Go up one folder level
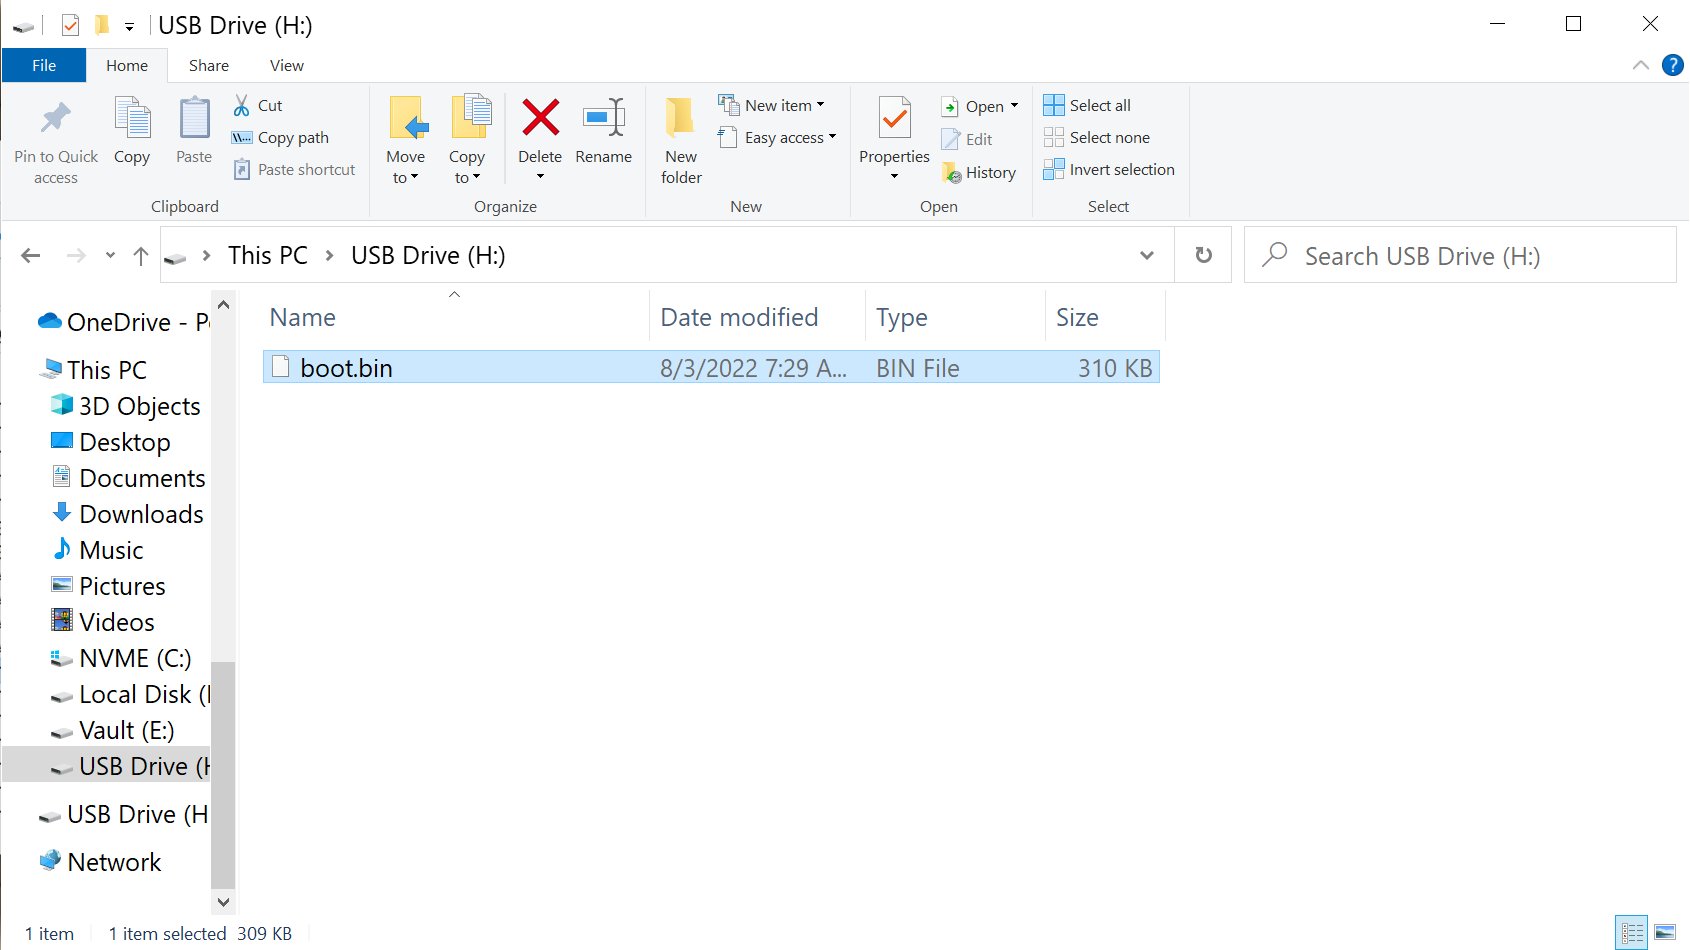 click(141, 255)
